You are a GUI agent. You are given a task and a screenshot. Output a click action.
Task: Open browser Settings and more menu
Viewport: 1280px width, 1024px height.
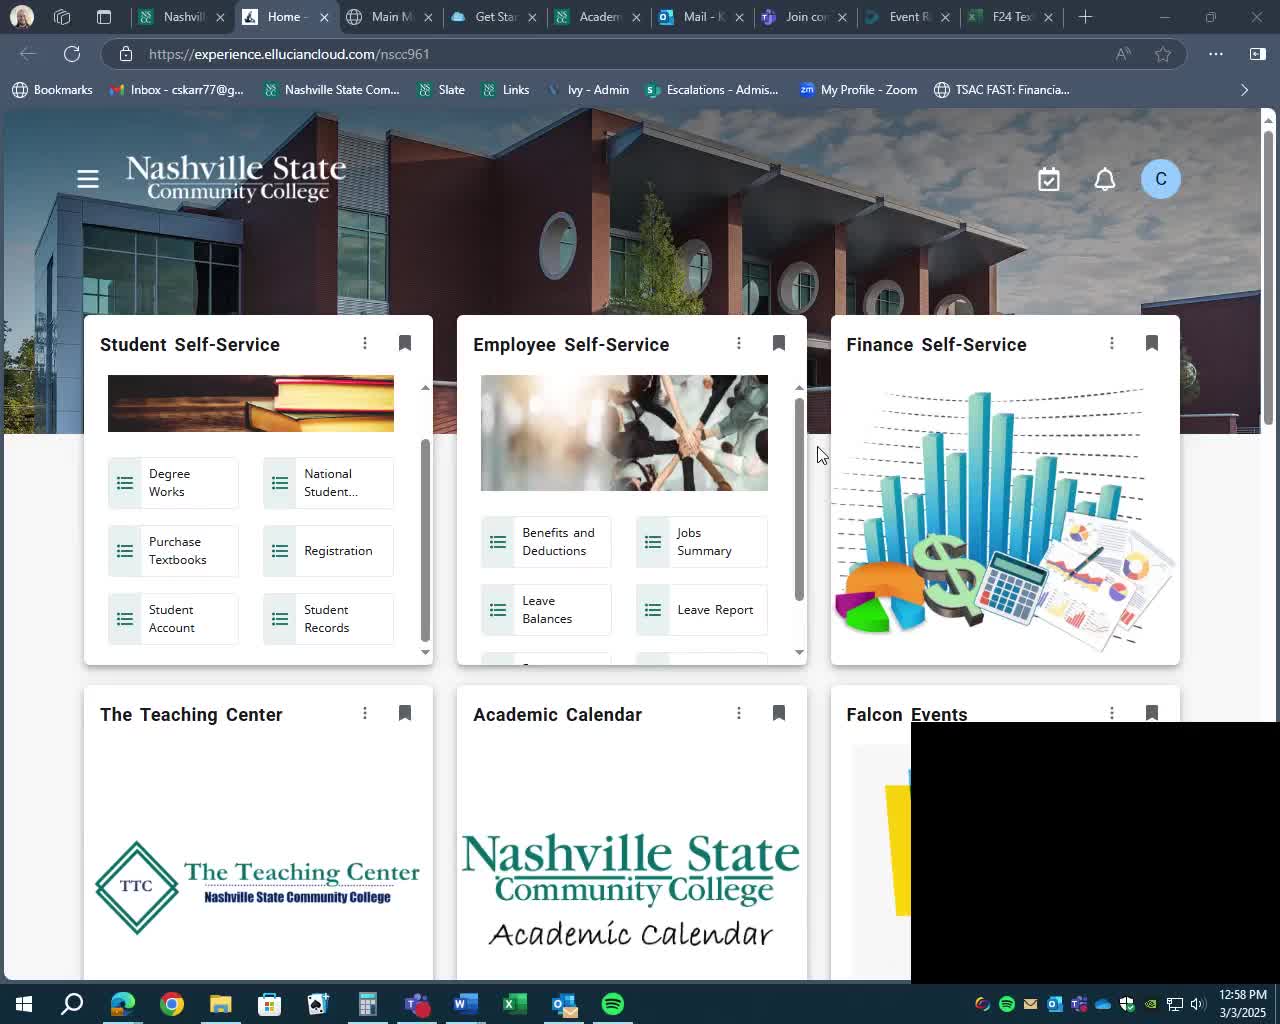pyautogui.click(x=1215, y=54)
